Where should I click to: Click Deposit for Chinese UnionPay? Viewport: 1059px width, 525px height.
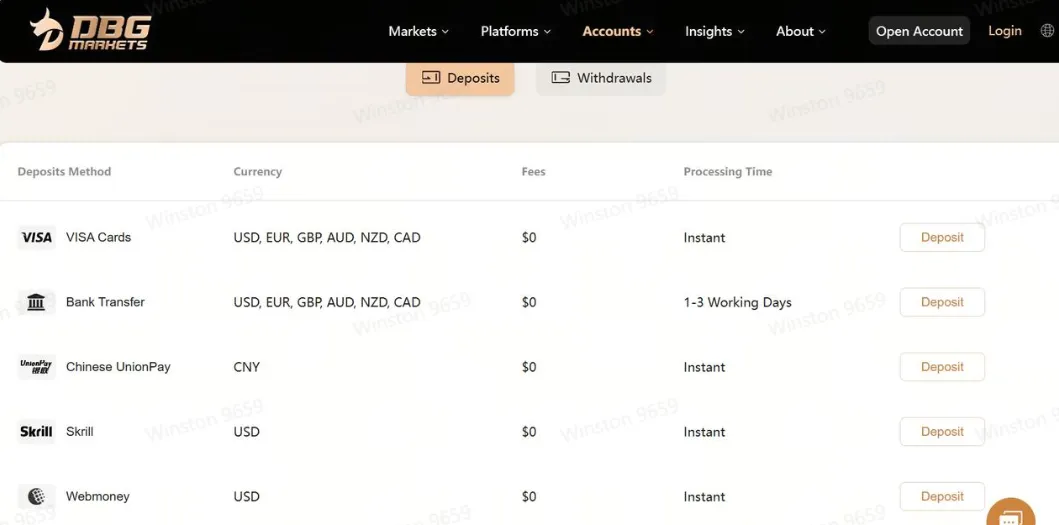[x=942, y=367]
